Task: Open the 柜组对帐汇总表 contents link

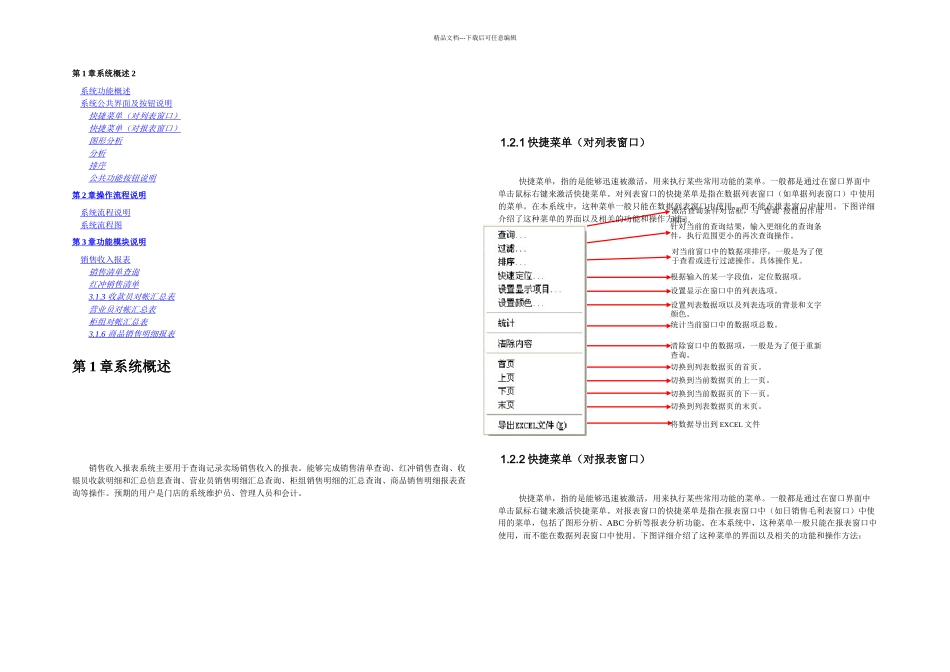Action: click(118, 322)
